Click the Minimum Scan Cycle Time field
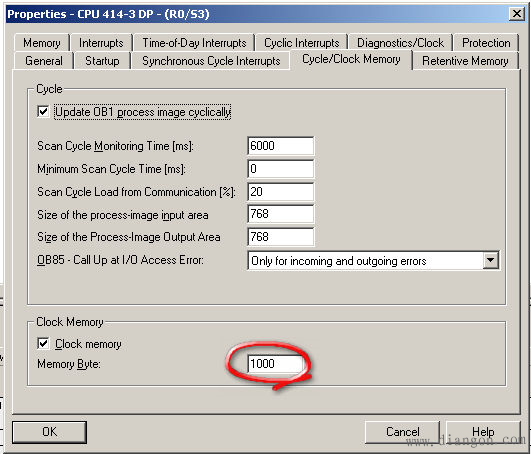This screenshot has height=454, width=531. coord(280,169)
